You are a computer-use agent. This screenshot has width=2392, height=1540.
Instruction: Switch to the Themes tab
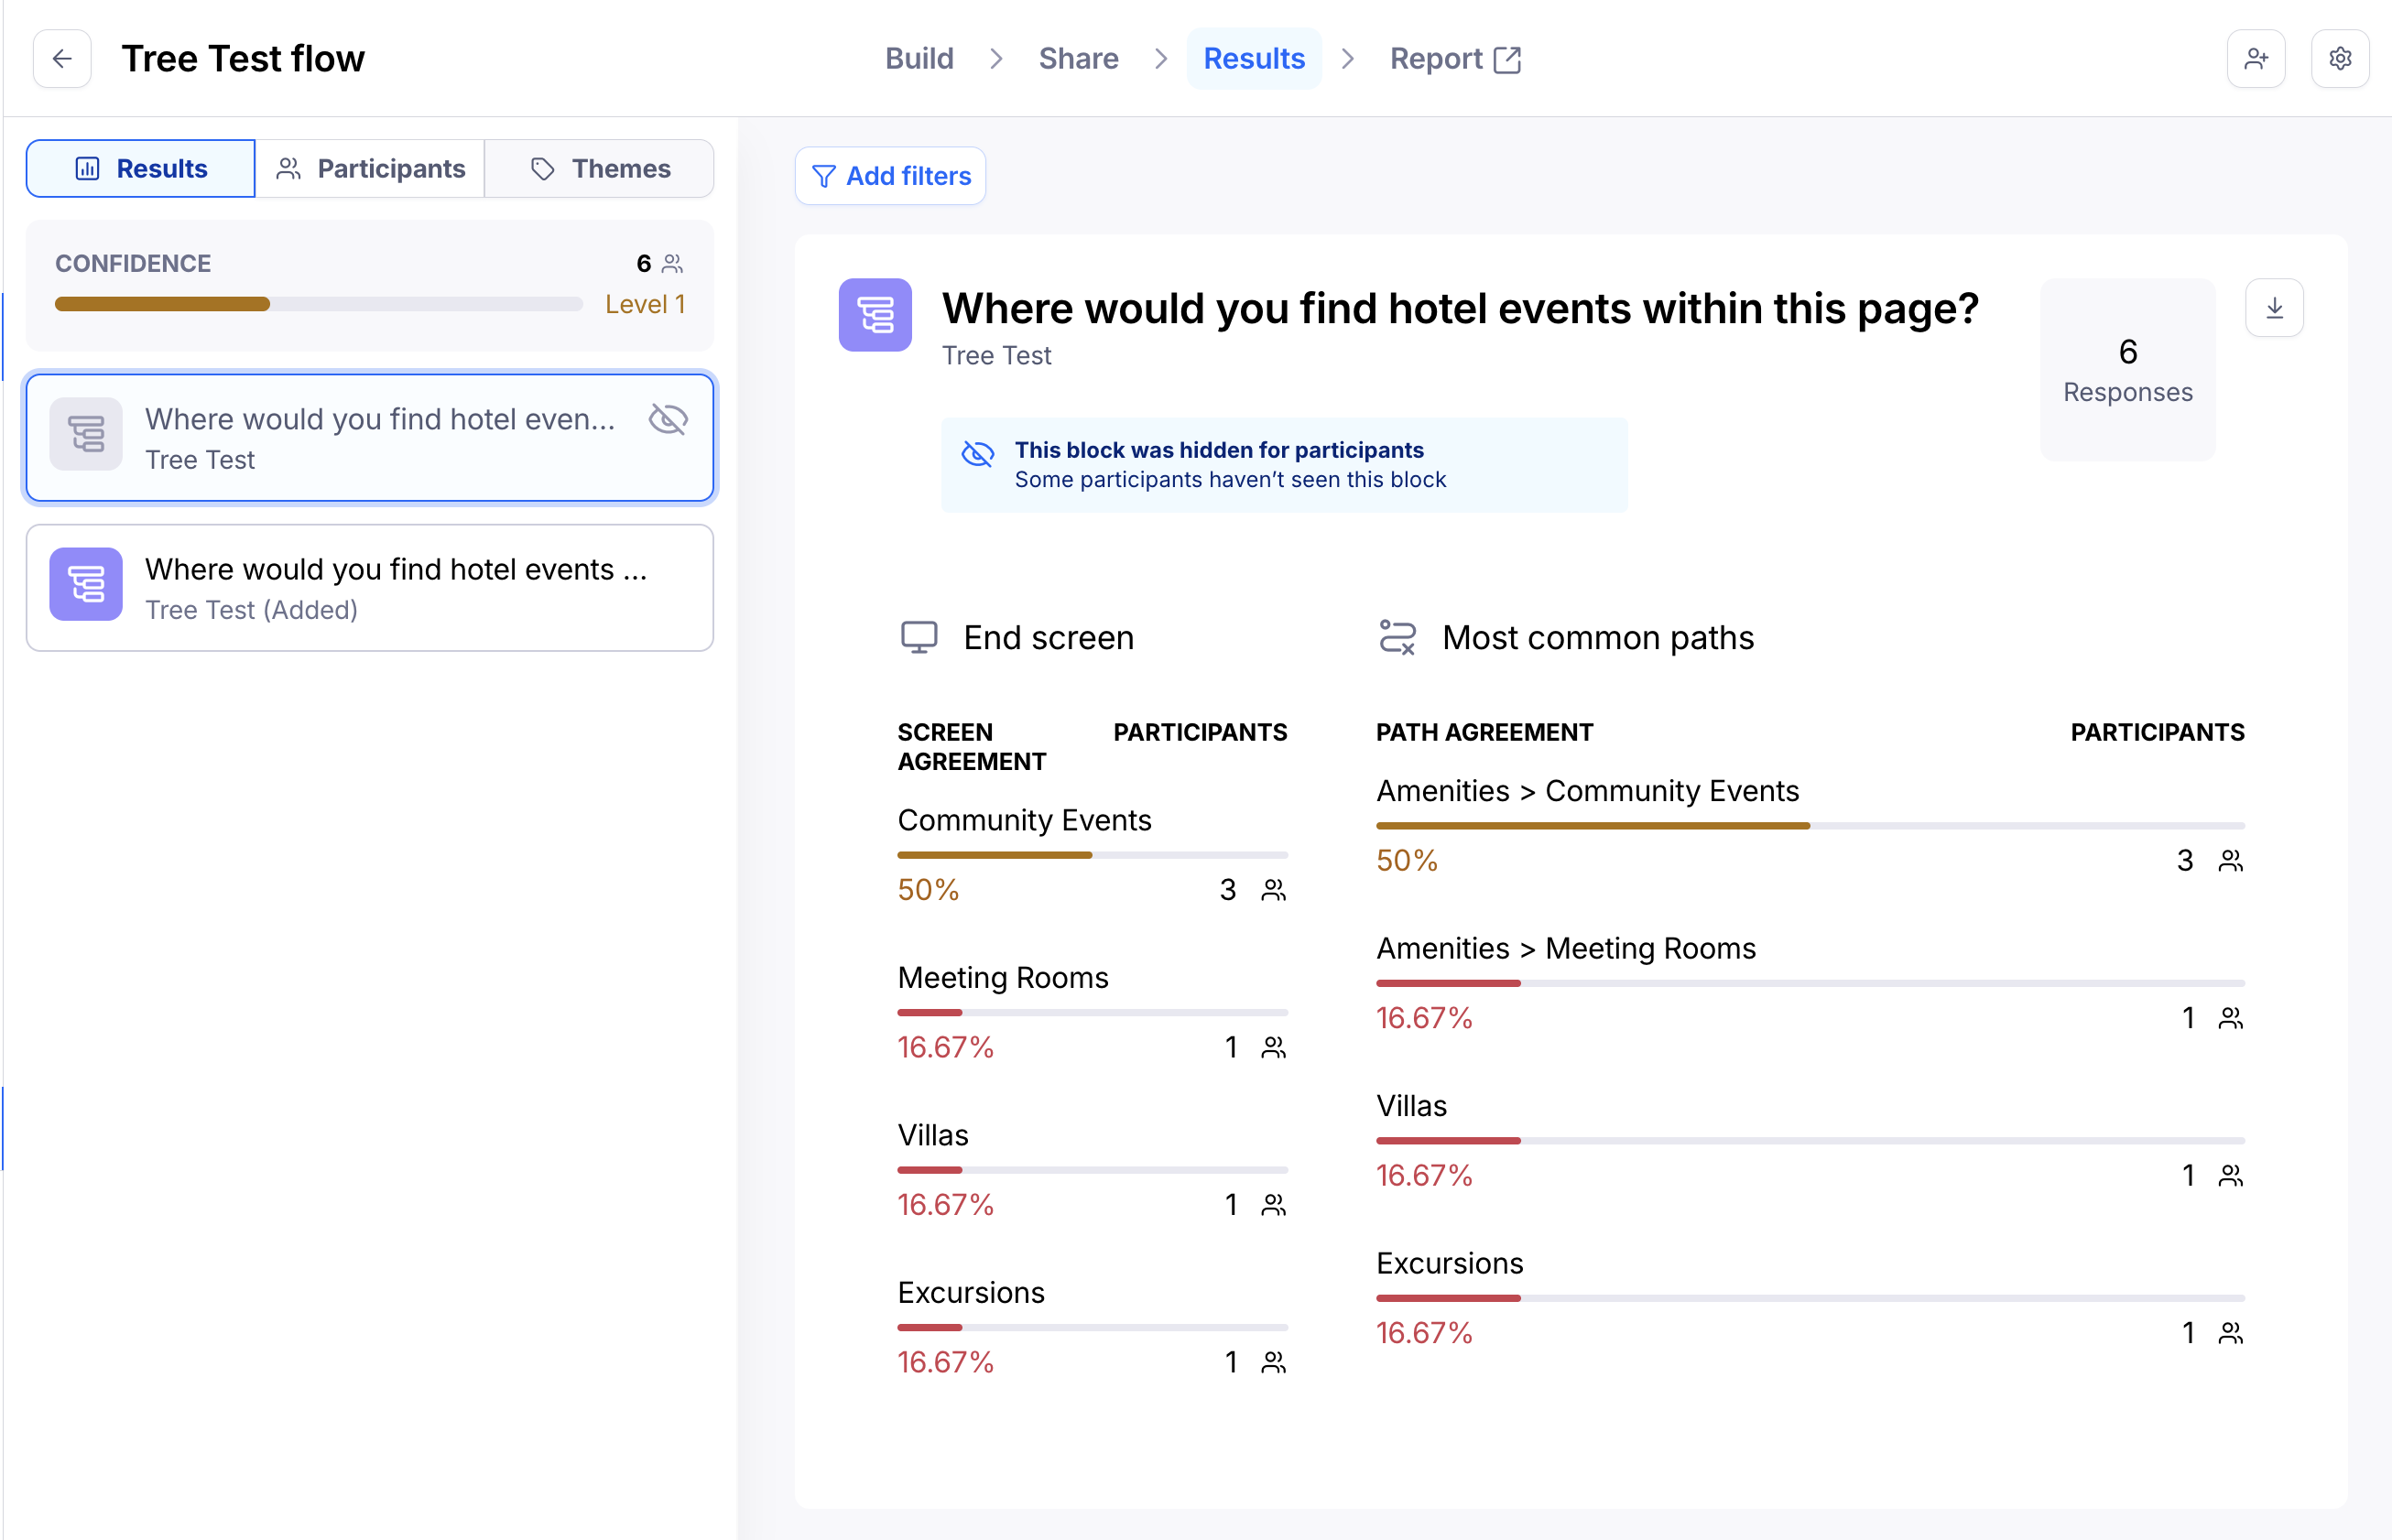point(600,168)
